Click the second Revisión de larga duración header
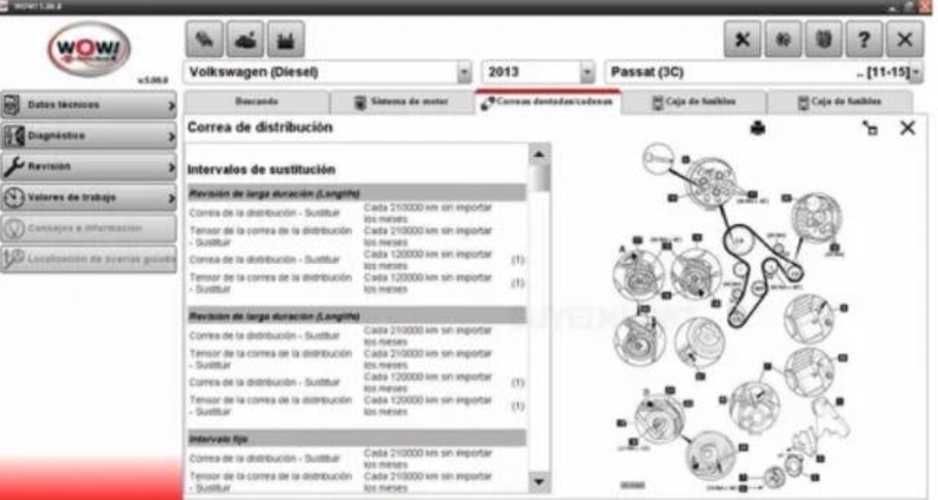938x500 pixels. 357,316
